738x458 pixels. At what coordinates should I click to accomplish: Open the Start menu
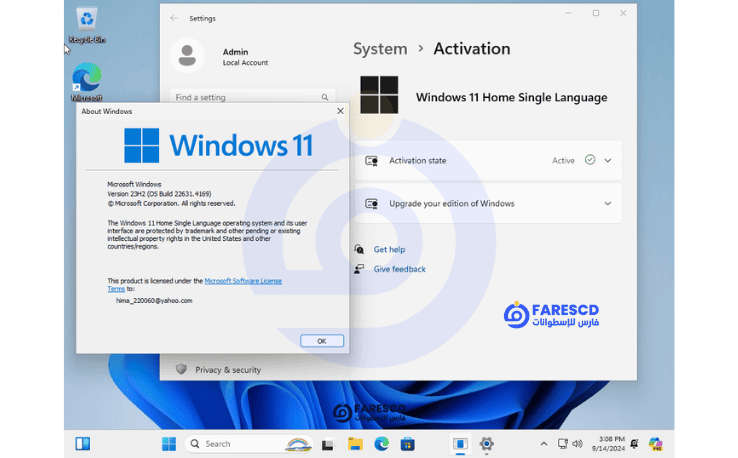(168, 444)
